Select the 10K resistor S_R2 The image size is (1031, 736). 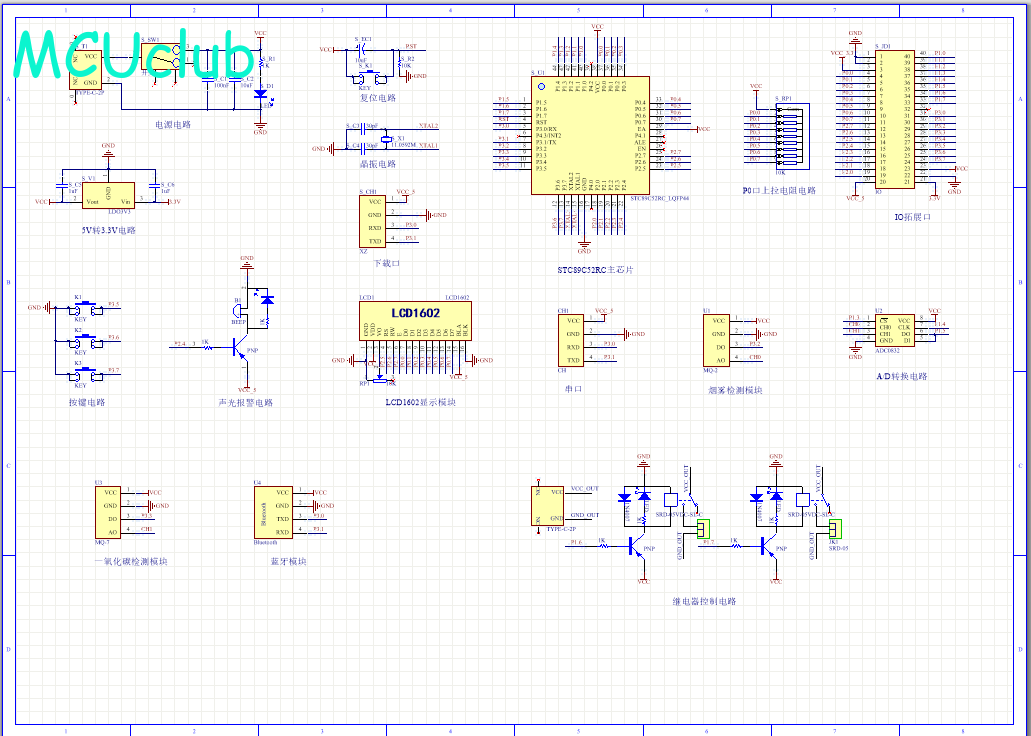(x=399, y=64)
